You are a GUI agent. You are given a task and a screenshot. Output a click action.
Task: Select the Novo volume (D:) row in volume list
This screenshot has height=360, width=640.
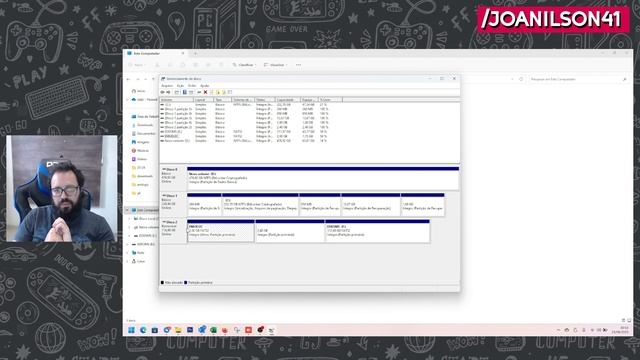(251, 141)
